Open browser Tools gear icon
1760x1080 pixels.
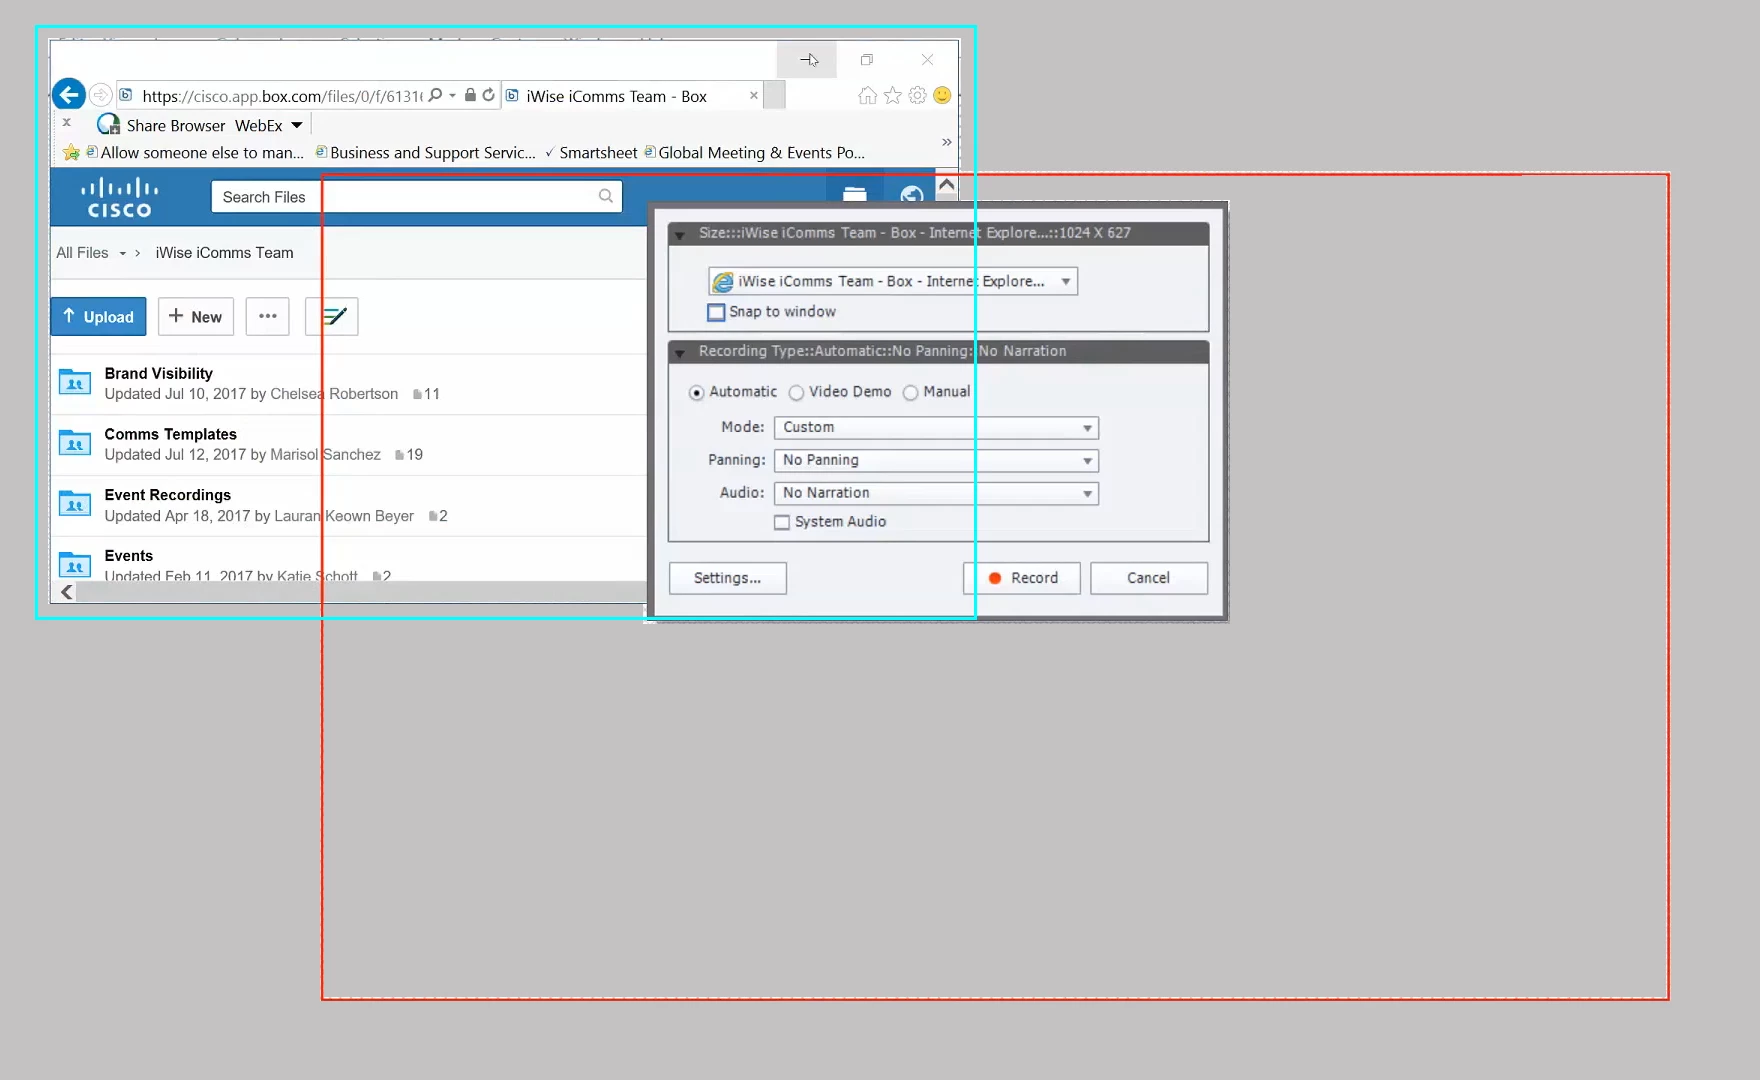coord(917,95)
